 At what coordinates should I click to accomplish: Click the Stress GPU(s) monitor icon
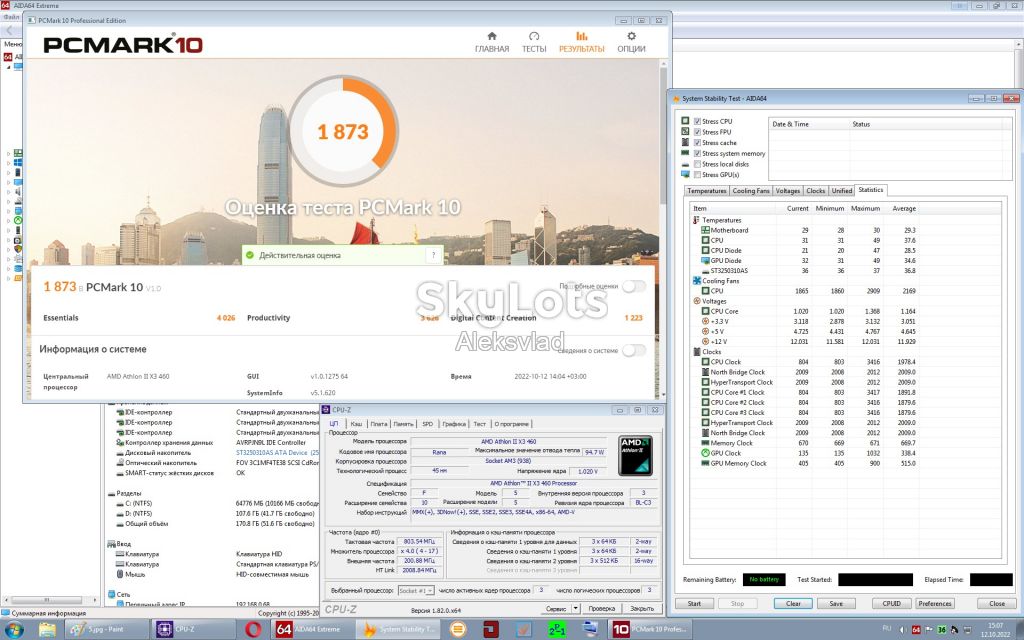click(x=685, y=174)
